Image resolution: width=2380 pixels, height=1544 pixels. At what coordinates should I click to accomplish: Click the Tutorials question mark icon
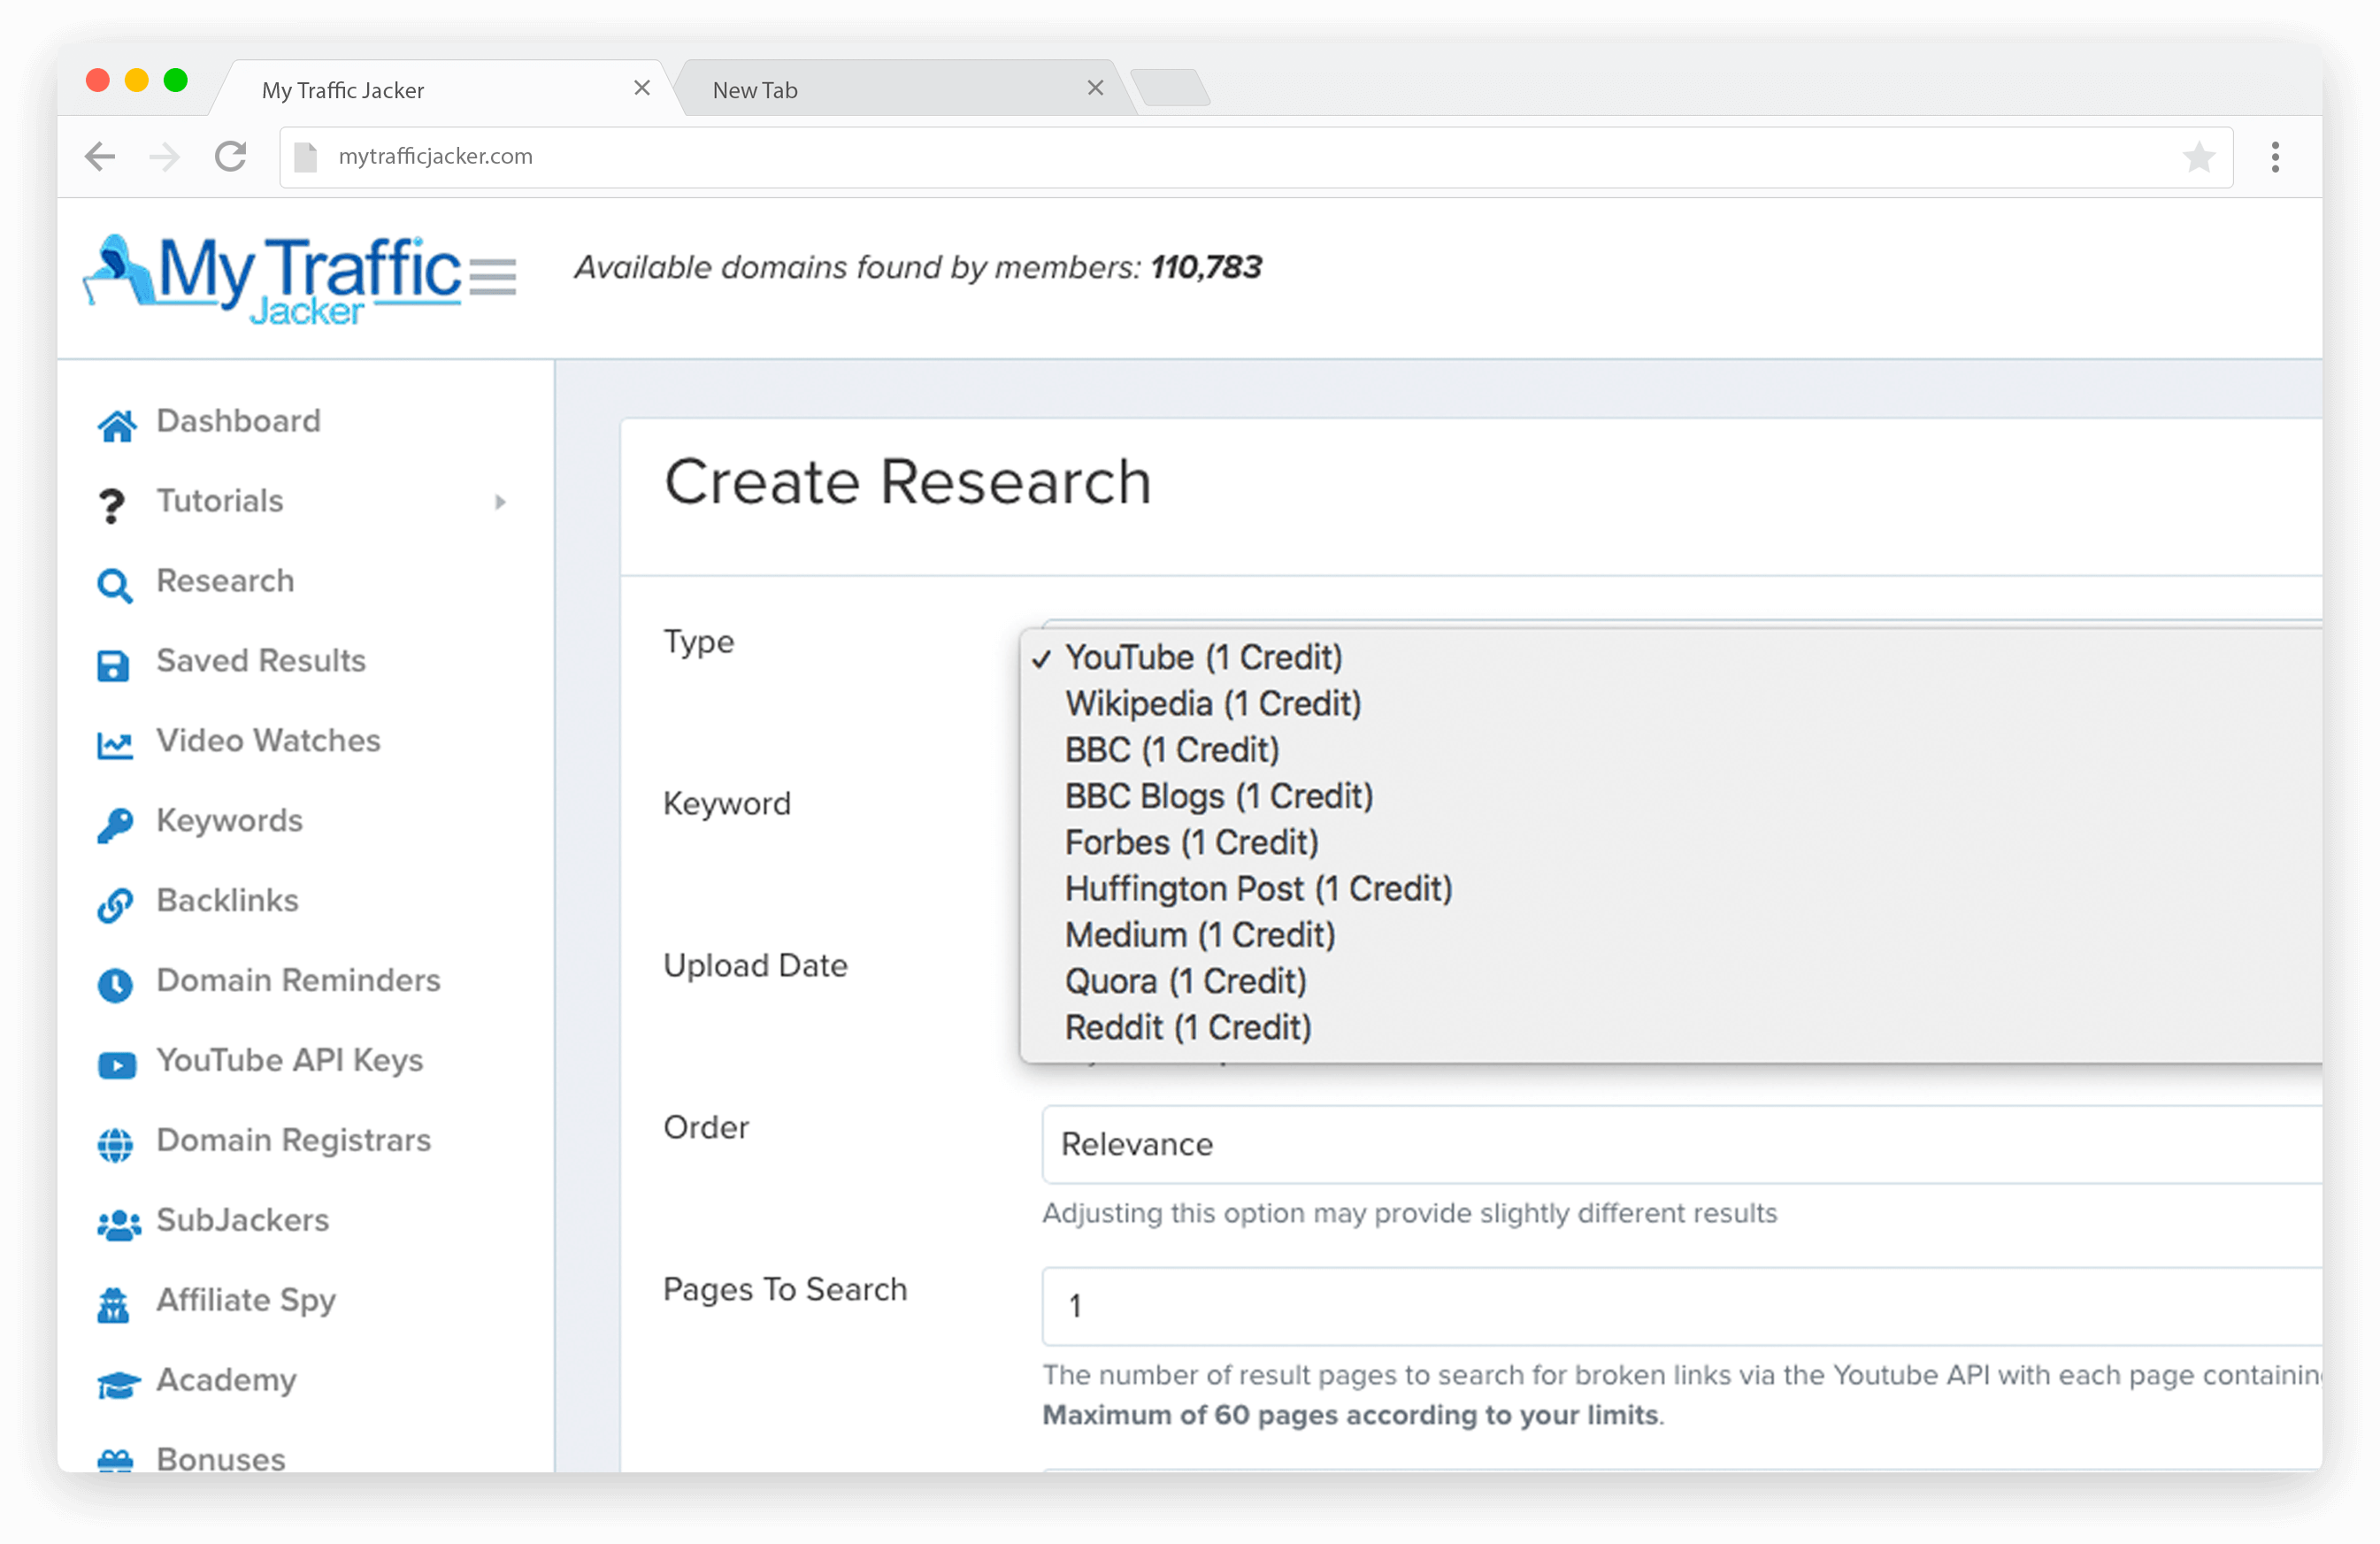(112, 505)
